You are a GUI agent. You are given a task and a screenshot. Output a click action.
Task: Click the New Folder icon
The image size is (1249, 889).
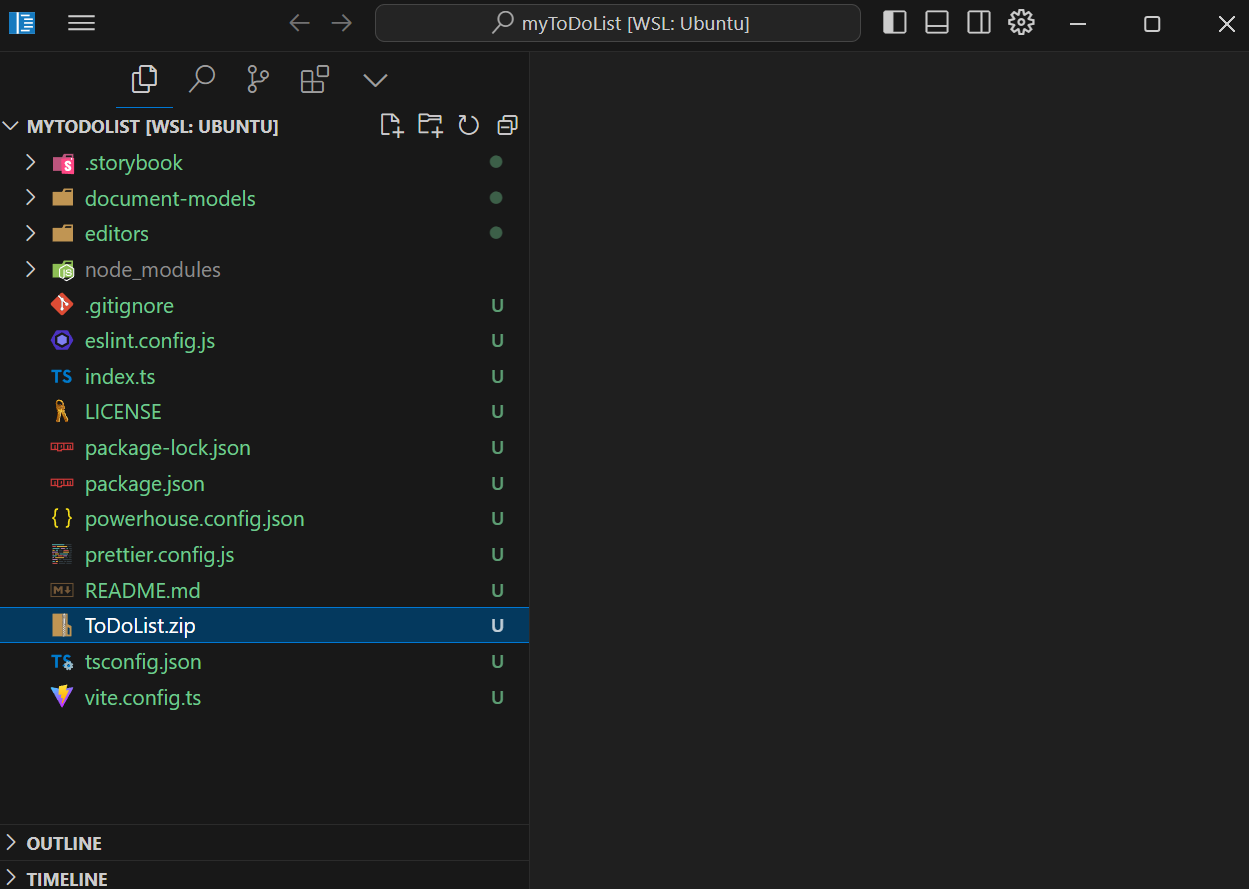430,125
